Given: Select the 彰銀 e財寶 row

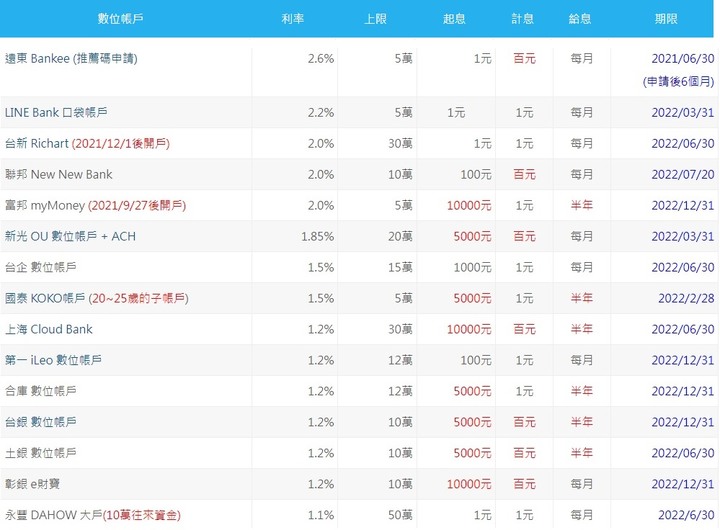Looking at the screenshot, I should click(x=359, y=484).
